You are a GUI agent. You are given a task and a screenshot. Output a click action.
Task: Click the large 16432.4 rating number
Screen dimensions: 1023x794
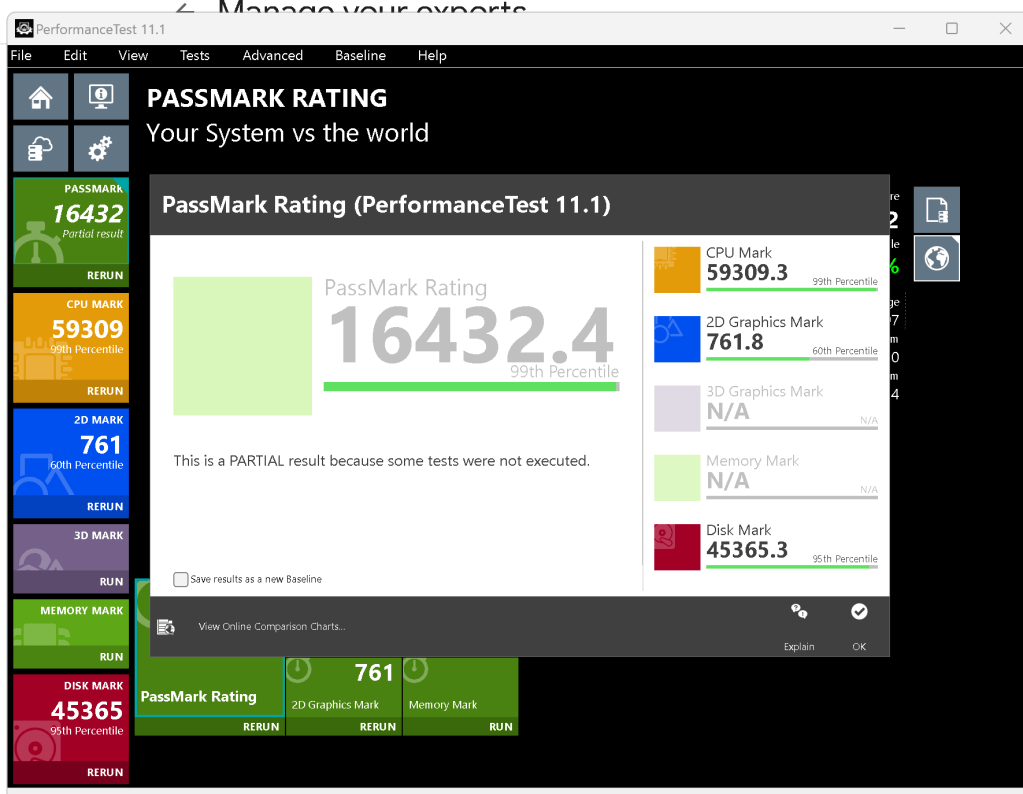pyautogui.click(x=470, y=335)
